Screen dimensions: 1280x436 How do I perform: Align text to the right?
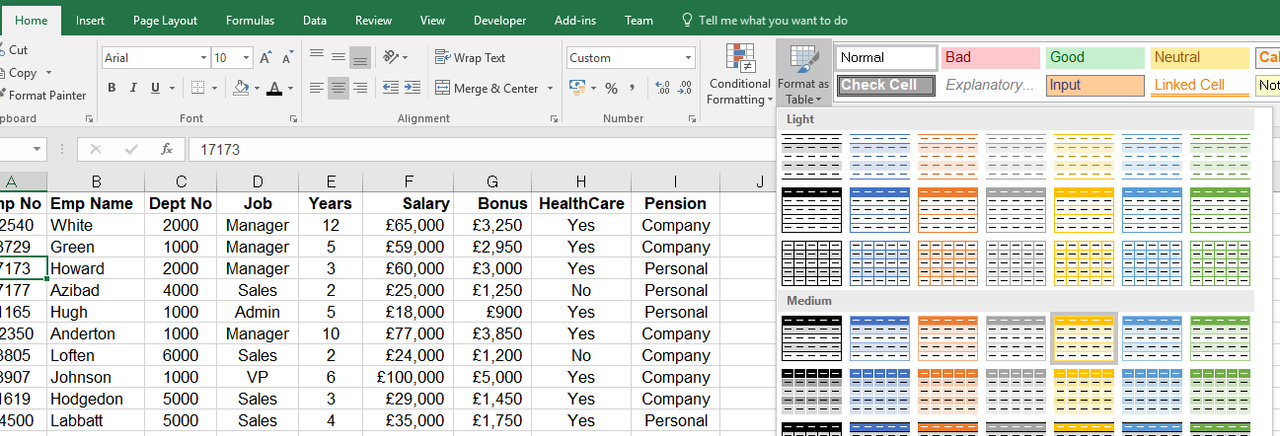[x=360, y=88]
